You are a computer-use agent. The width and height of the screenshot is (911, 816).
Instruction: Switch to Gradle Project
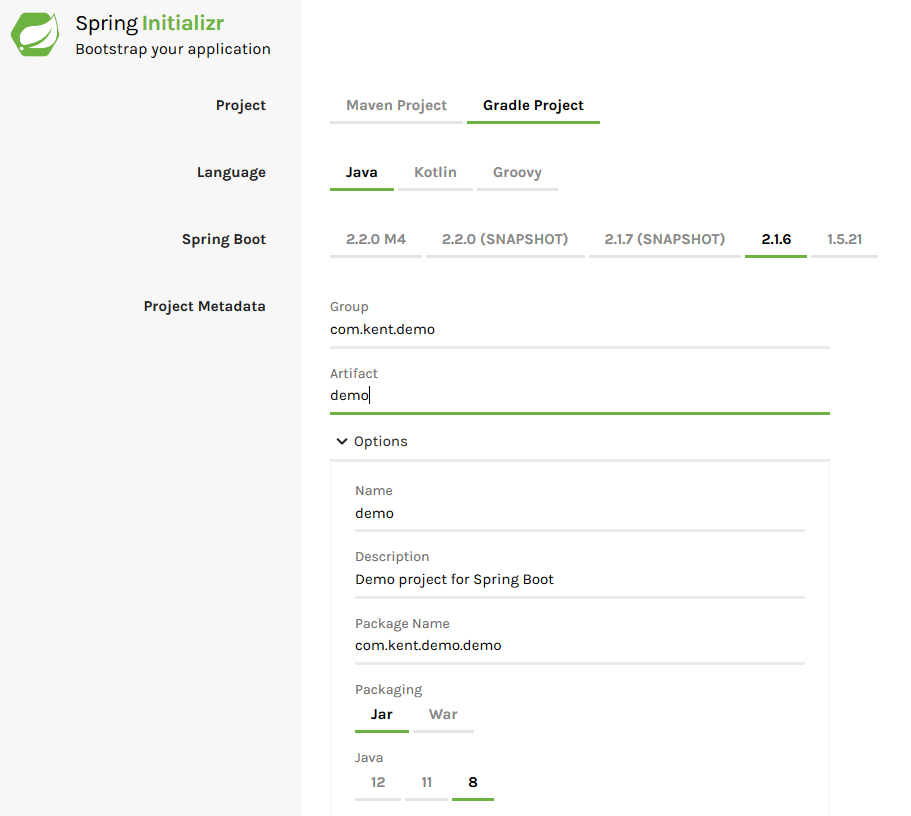point(533,105)
